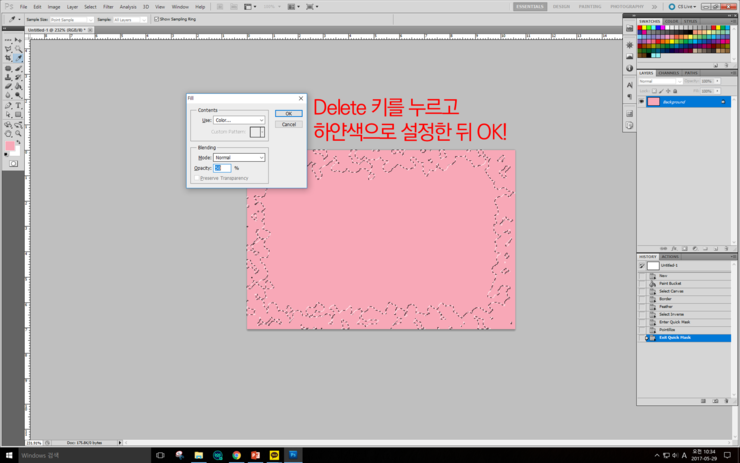Expand the Sample Size dropdown

point(71,19)
